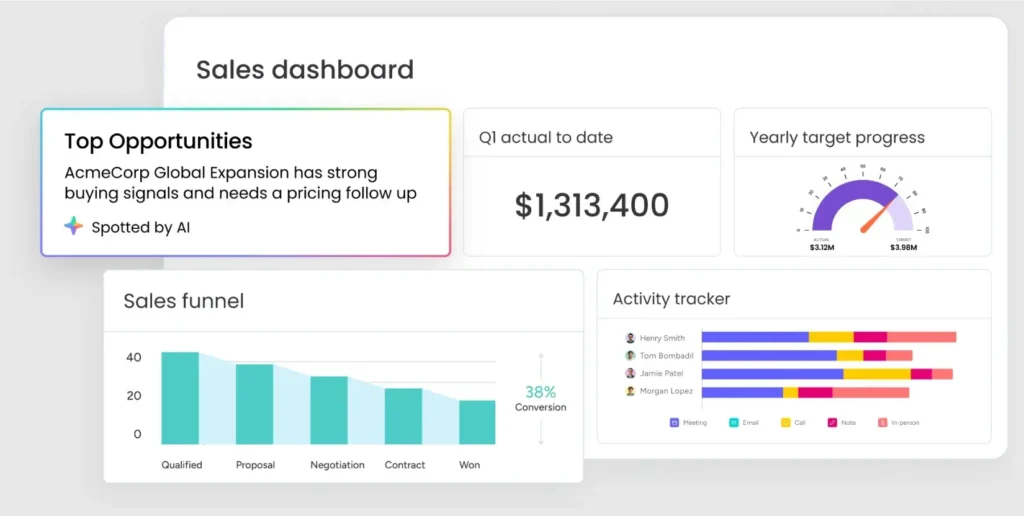This screenshot has height=516, width=1024.
Task: Click the 38% conversion figure
Action: pos(541,392)
